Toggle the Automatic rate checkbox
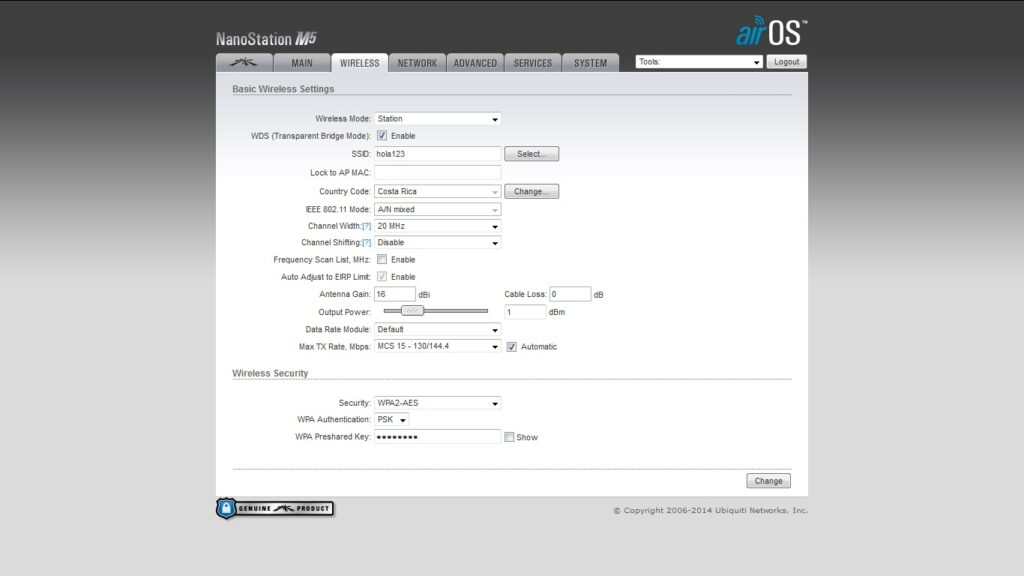1024x576 pixels. coord(512,347)
